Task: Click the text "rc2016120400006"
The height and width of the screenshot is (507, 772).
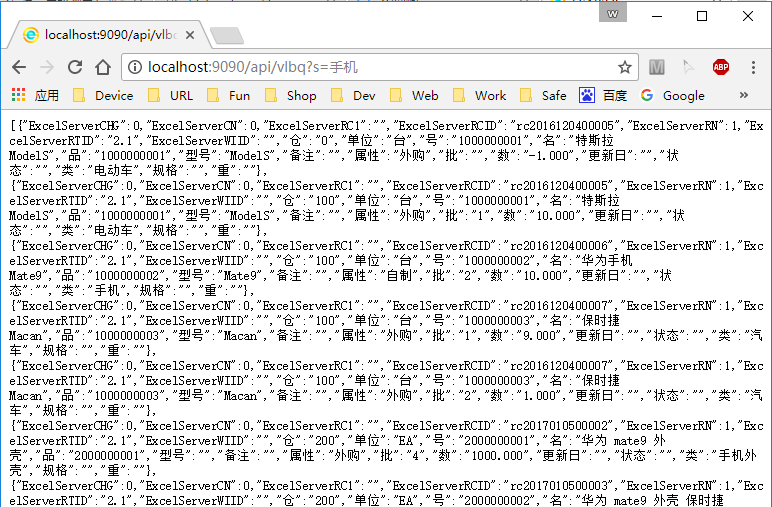Action: [x=562, y=246]
